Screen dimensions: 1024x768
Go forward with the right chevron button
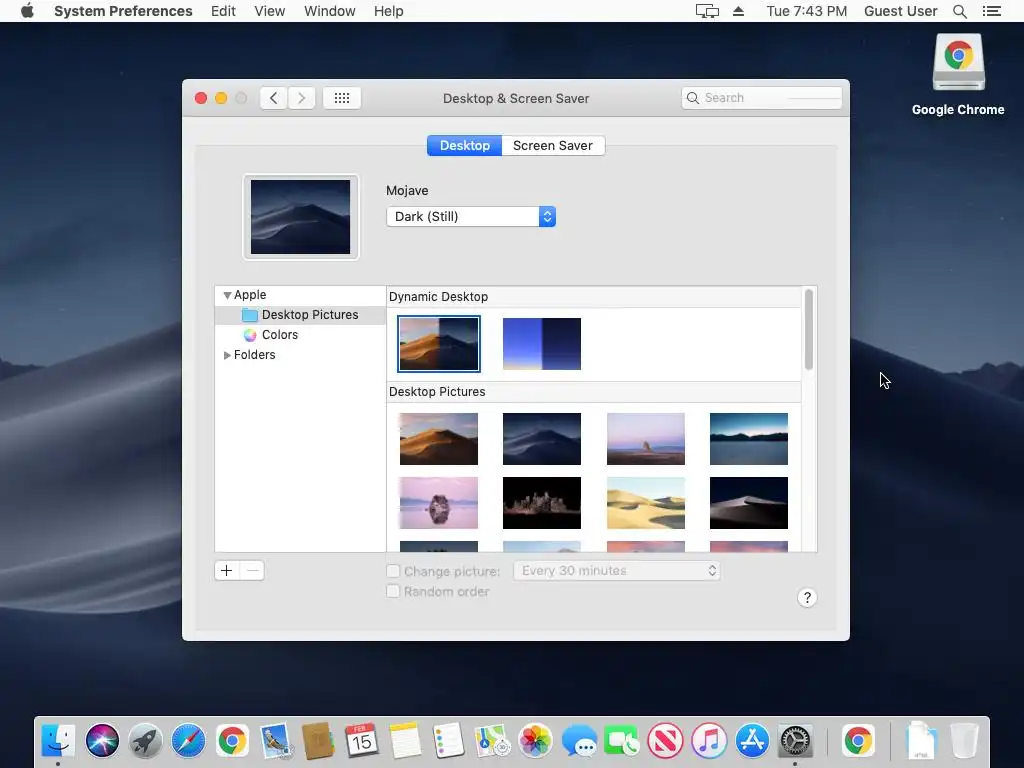pos(302,98)
